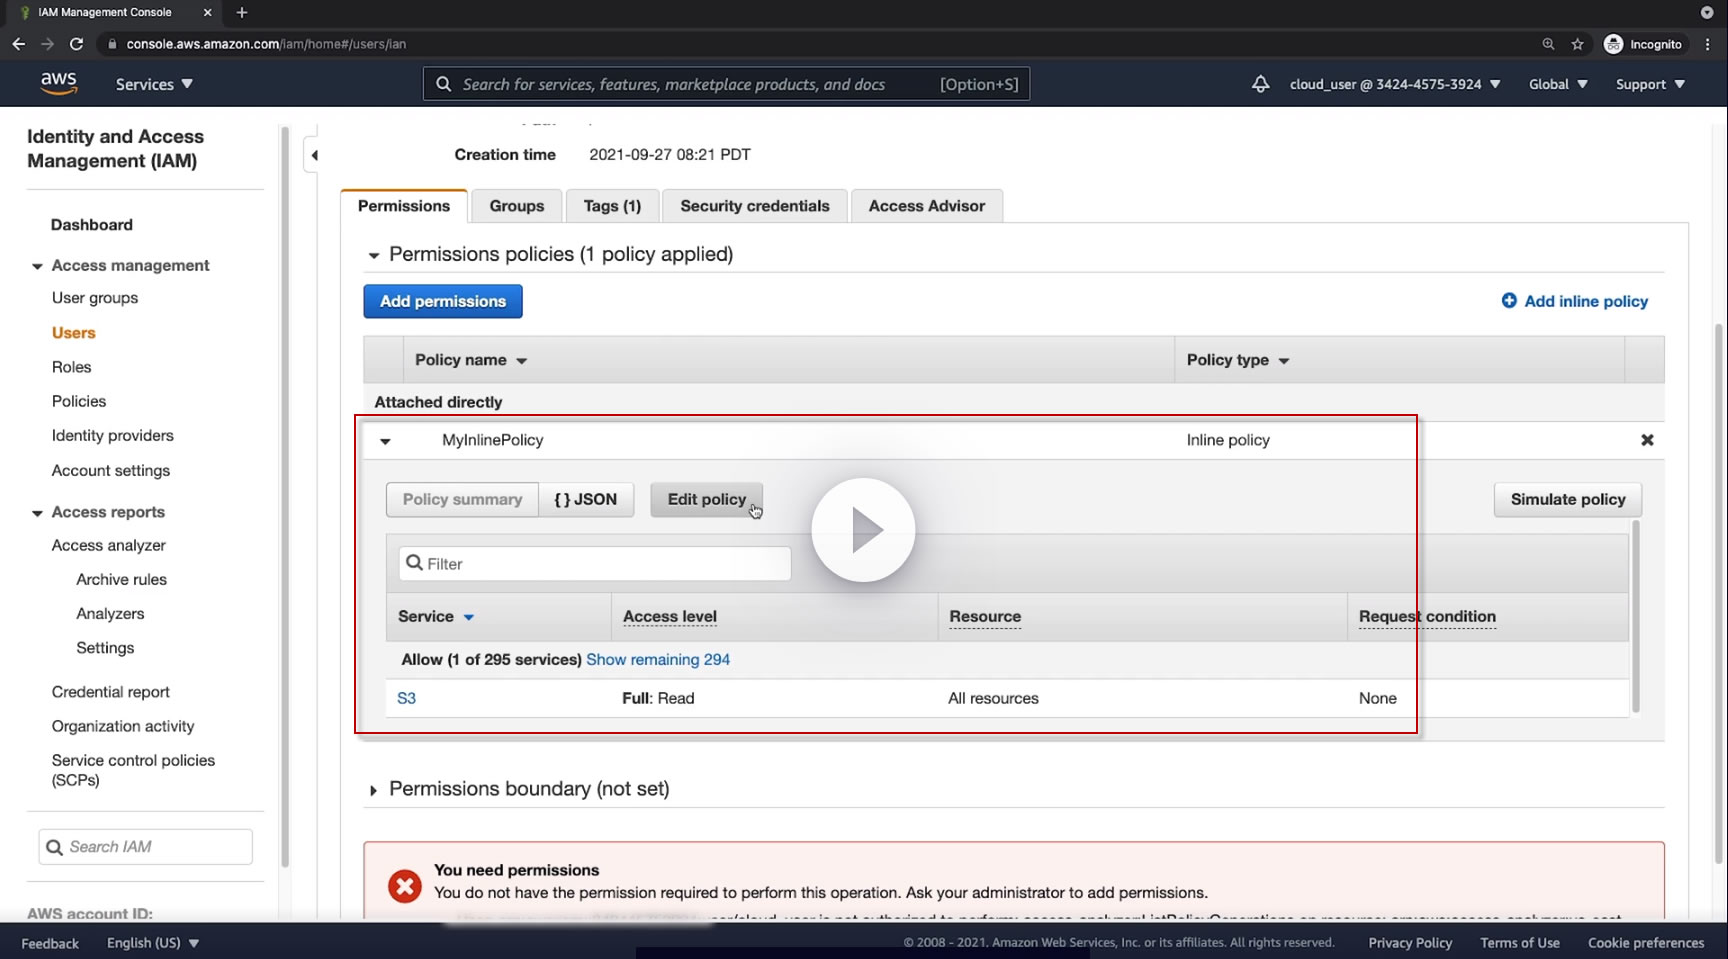The image size is (1728, 959).
Task: Switch to the Security credentials tab
Action: [x=755, y=206]
